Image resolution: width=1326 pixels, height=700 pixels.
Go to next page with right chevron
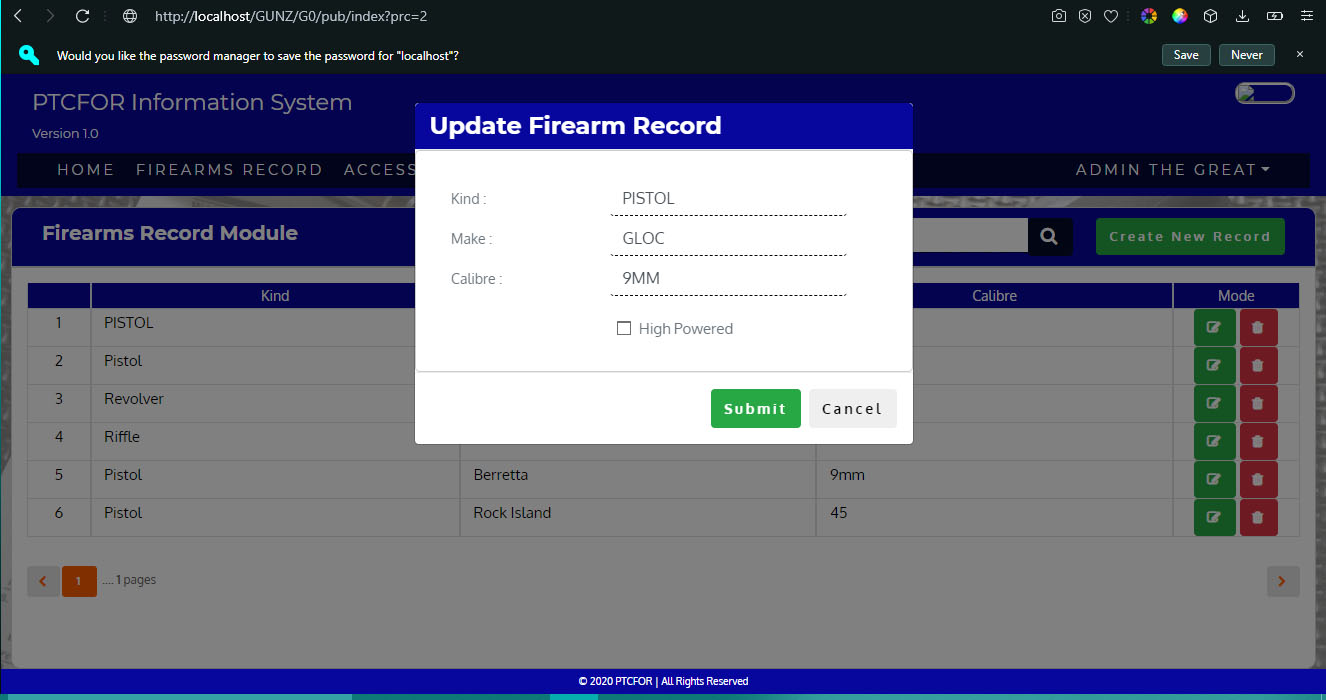(x=1282, y=581)
